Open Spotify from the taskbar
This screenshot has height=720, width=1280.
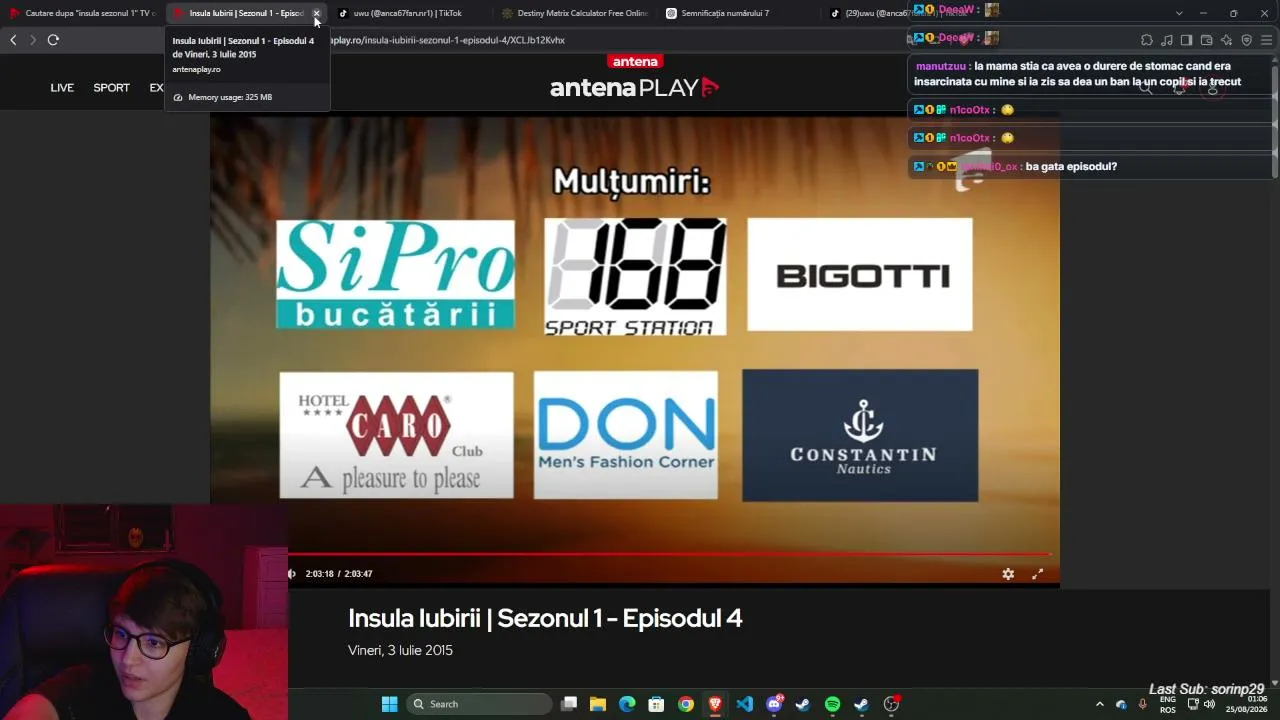tap(832, 704)
